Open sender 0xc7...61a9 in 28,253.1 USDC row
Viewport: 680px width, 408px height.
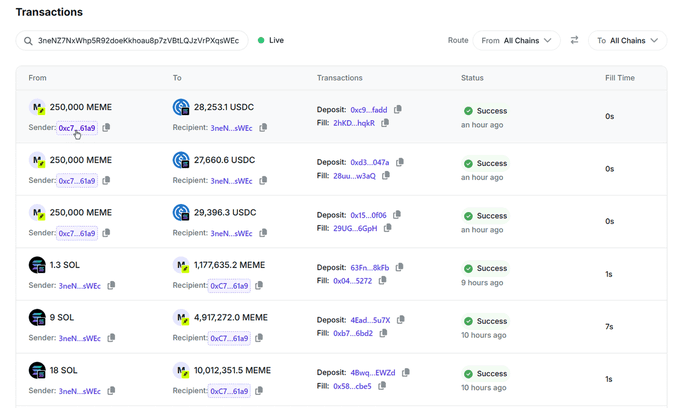pos(77,128)
